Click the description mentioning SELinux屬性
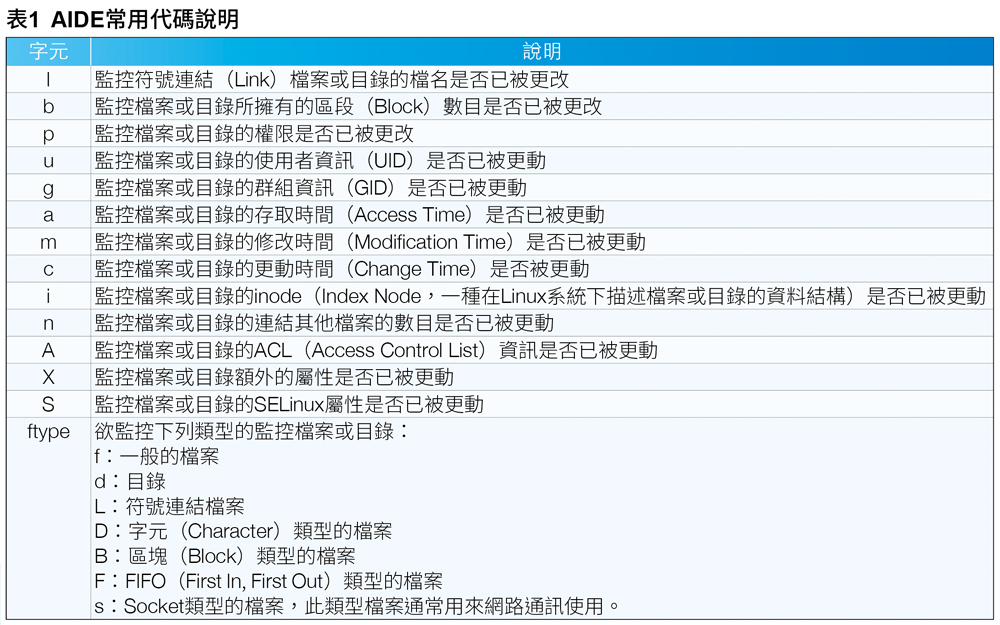Screen dimensions: 1000x625 tap(289, 405)
